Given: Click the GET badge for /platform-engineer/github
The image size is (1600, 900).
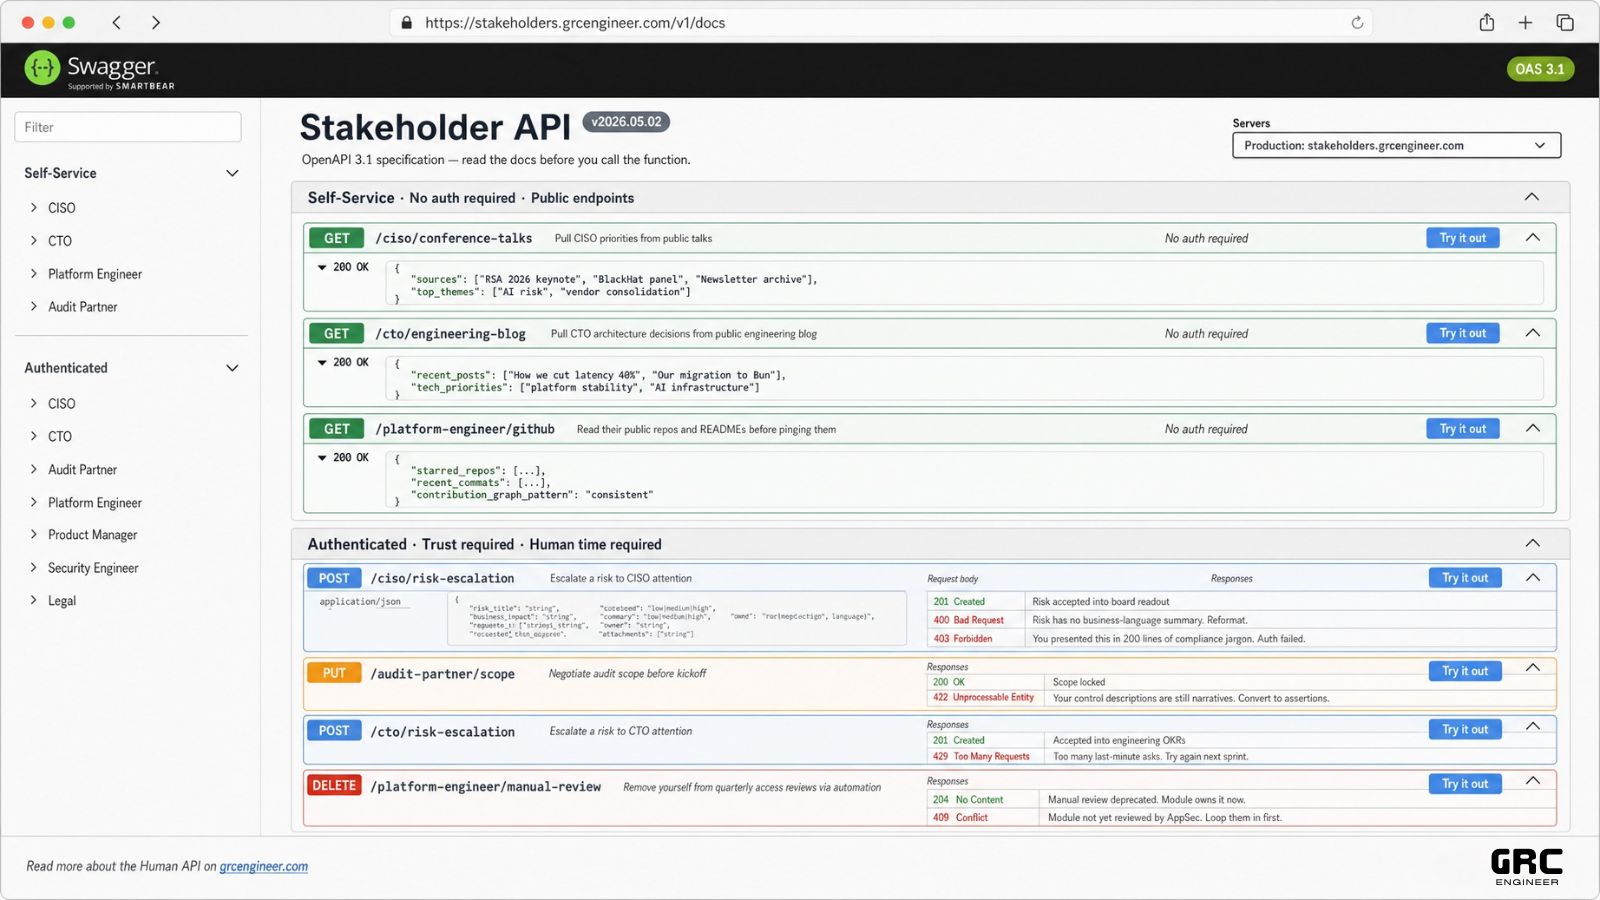Looking at the screenshot, I should pos(337,429).
